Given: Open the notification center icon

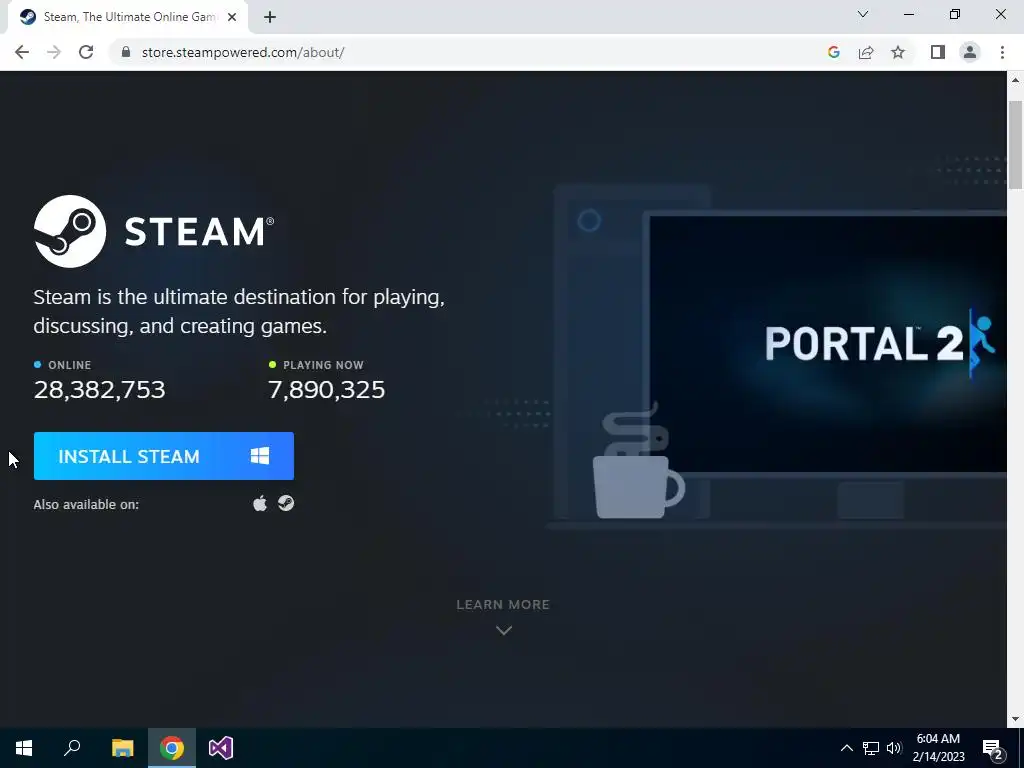Looking at the screenshot, I should click(993, 748).
